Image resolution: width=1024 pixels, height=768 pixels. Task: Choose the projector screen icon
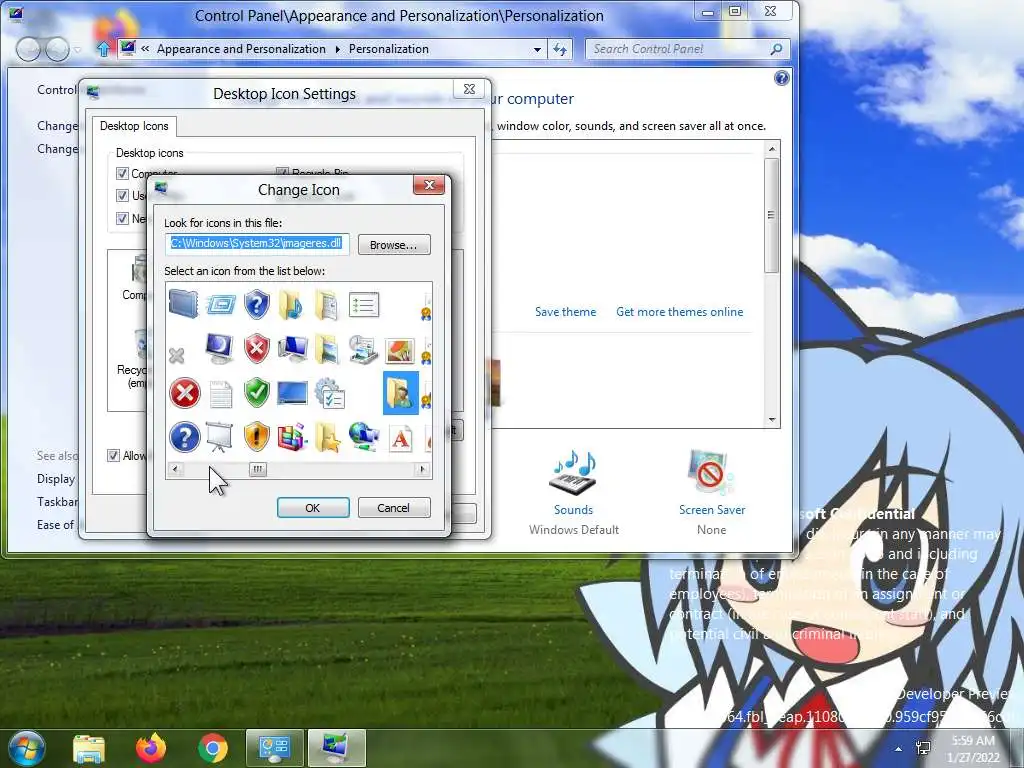219,437
